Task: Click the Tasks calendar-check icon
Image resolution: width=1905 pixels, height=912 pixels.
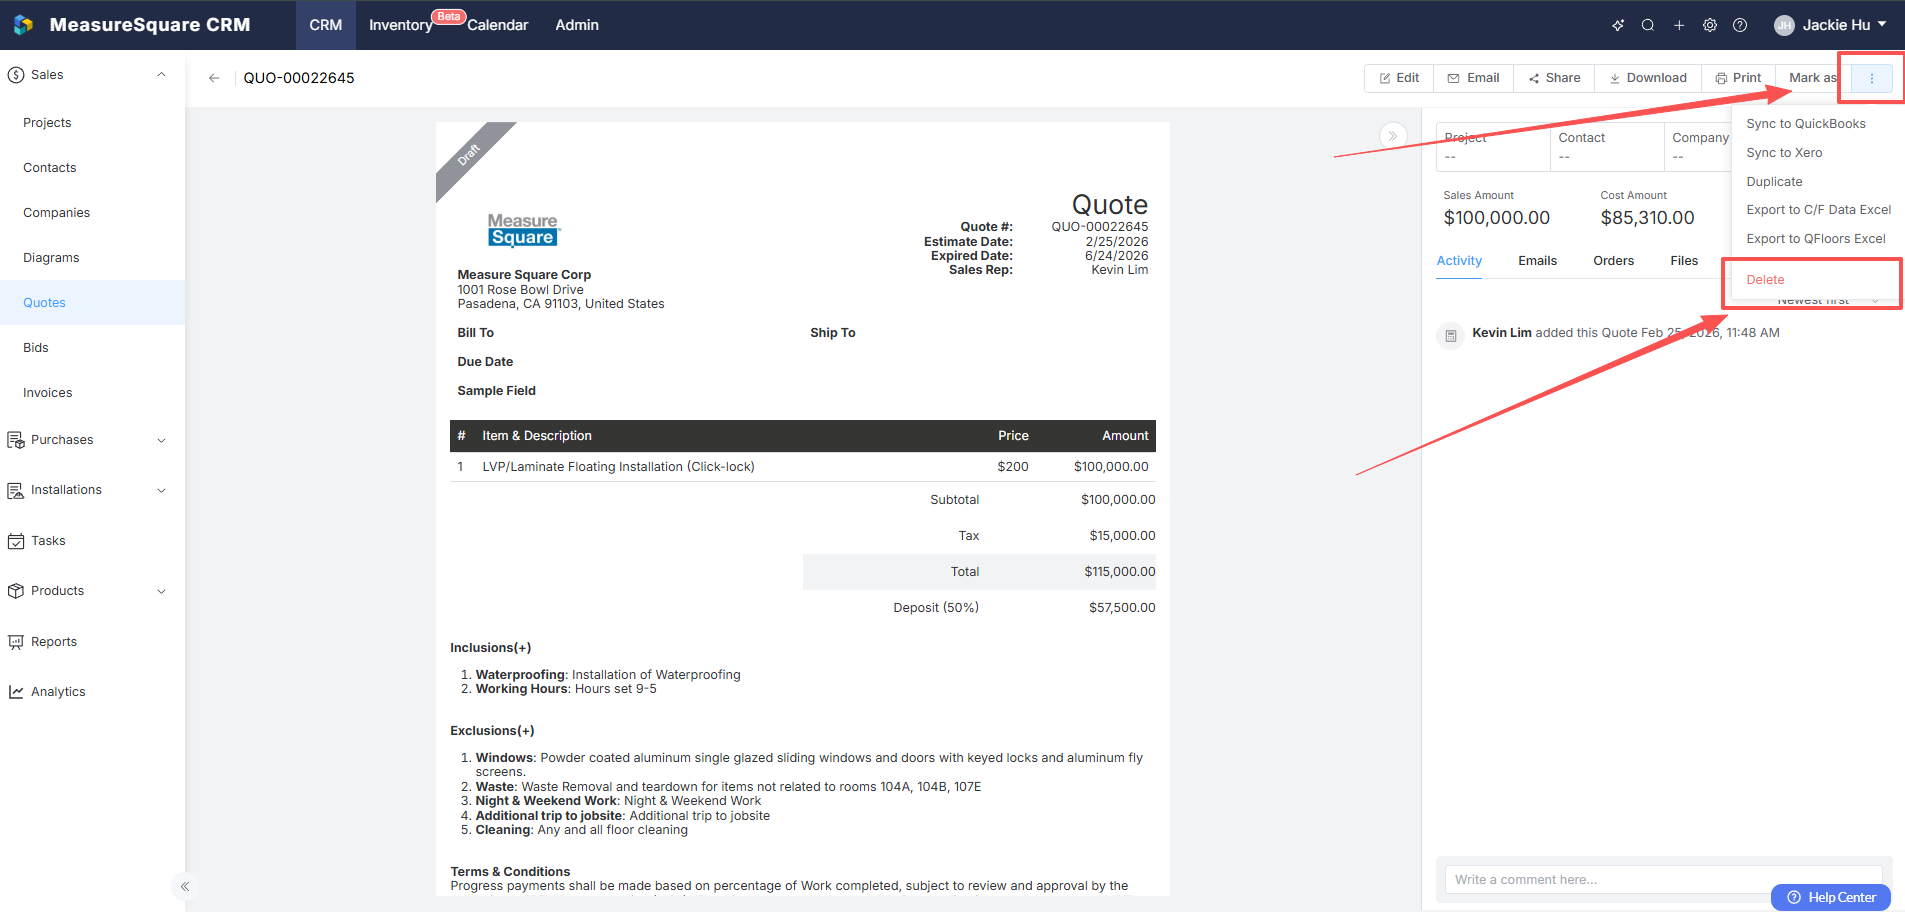Action: [x=16, y=541]
